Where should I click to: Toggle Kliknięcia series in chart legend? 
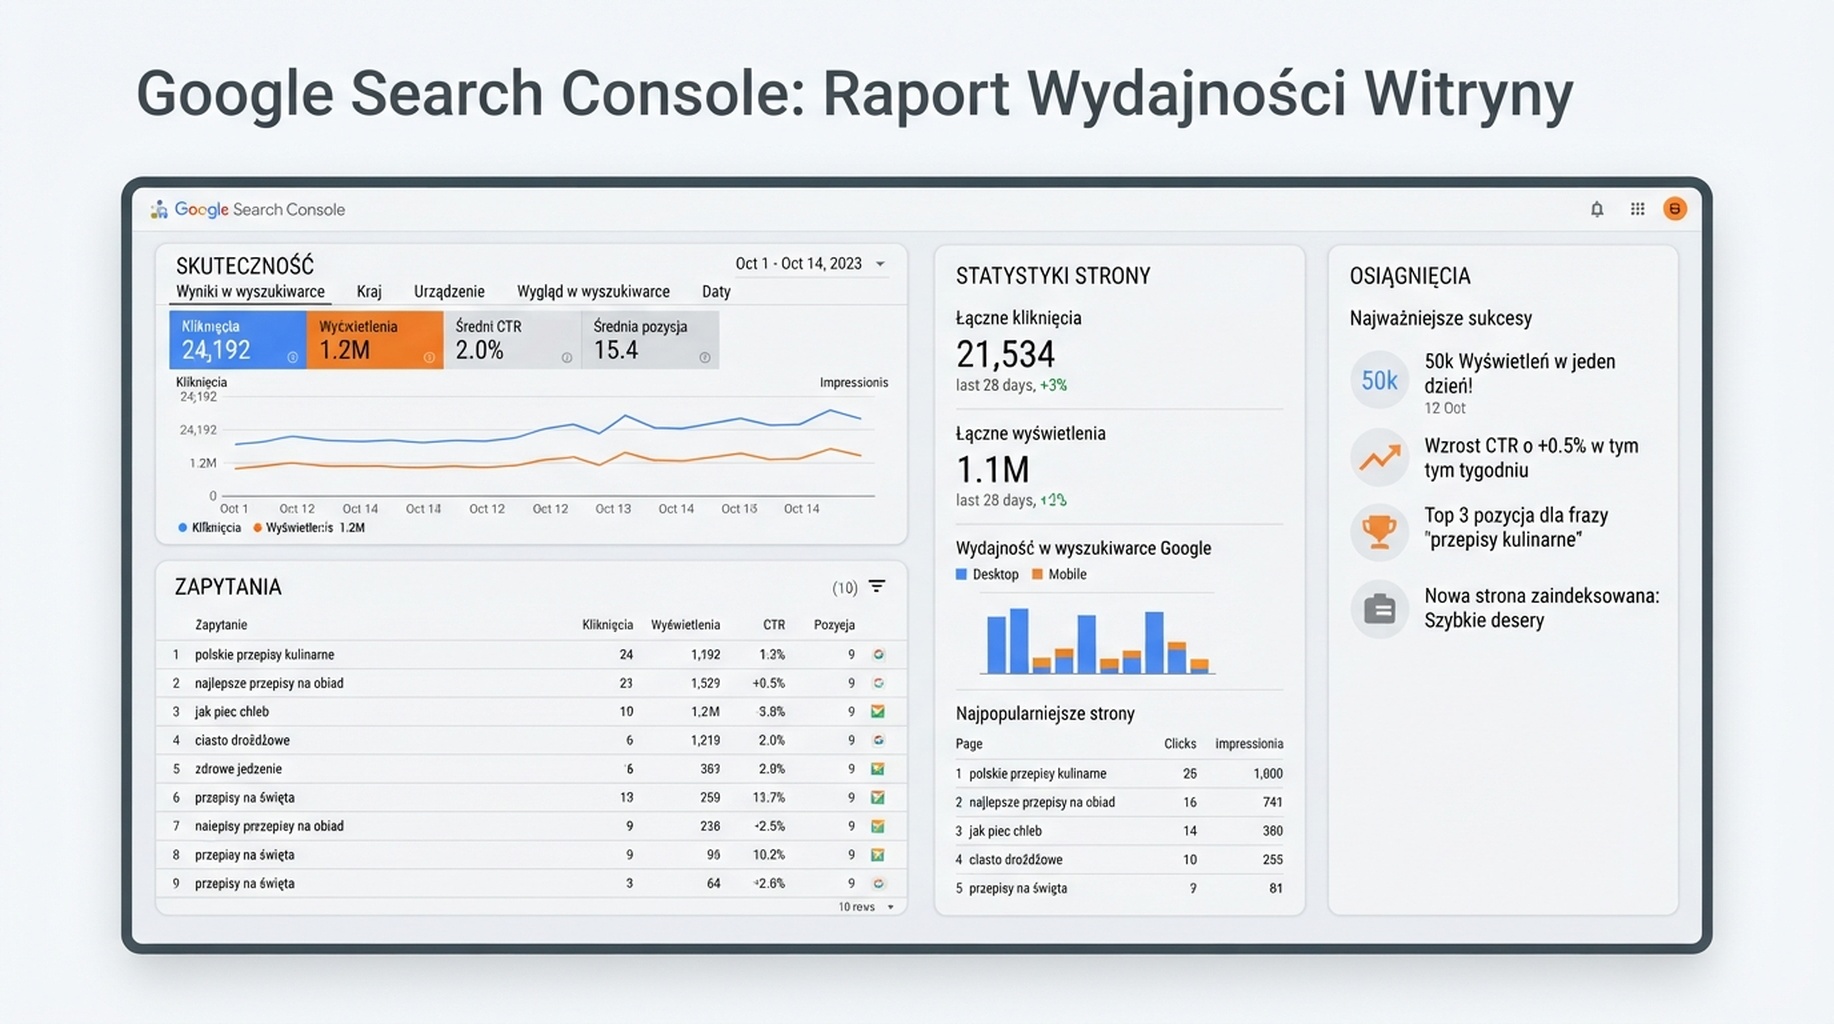click(209, 527)
